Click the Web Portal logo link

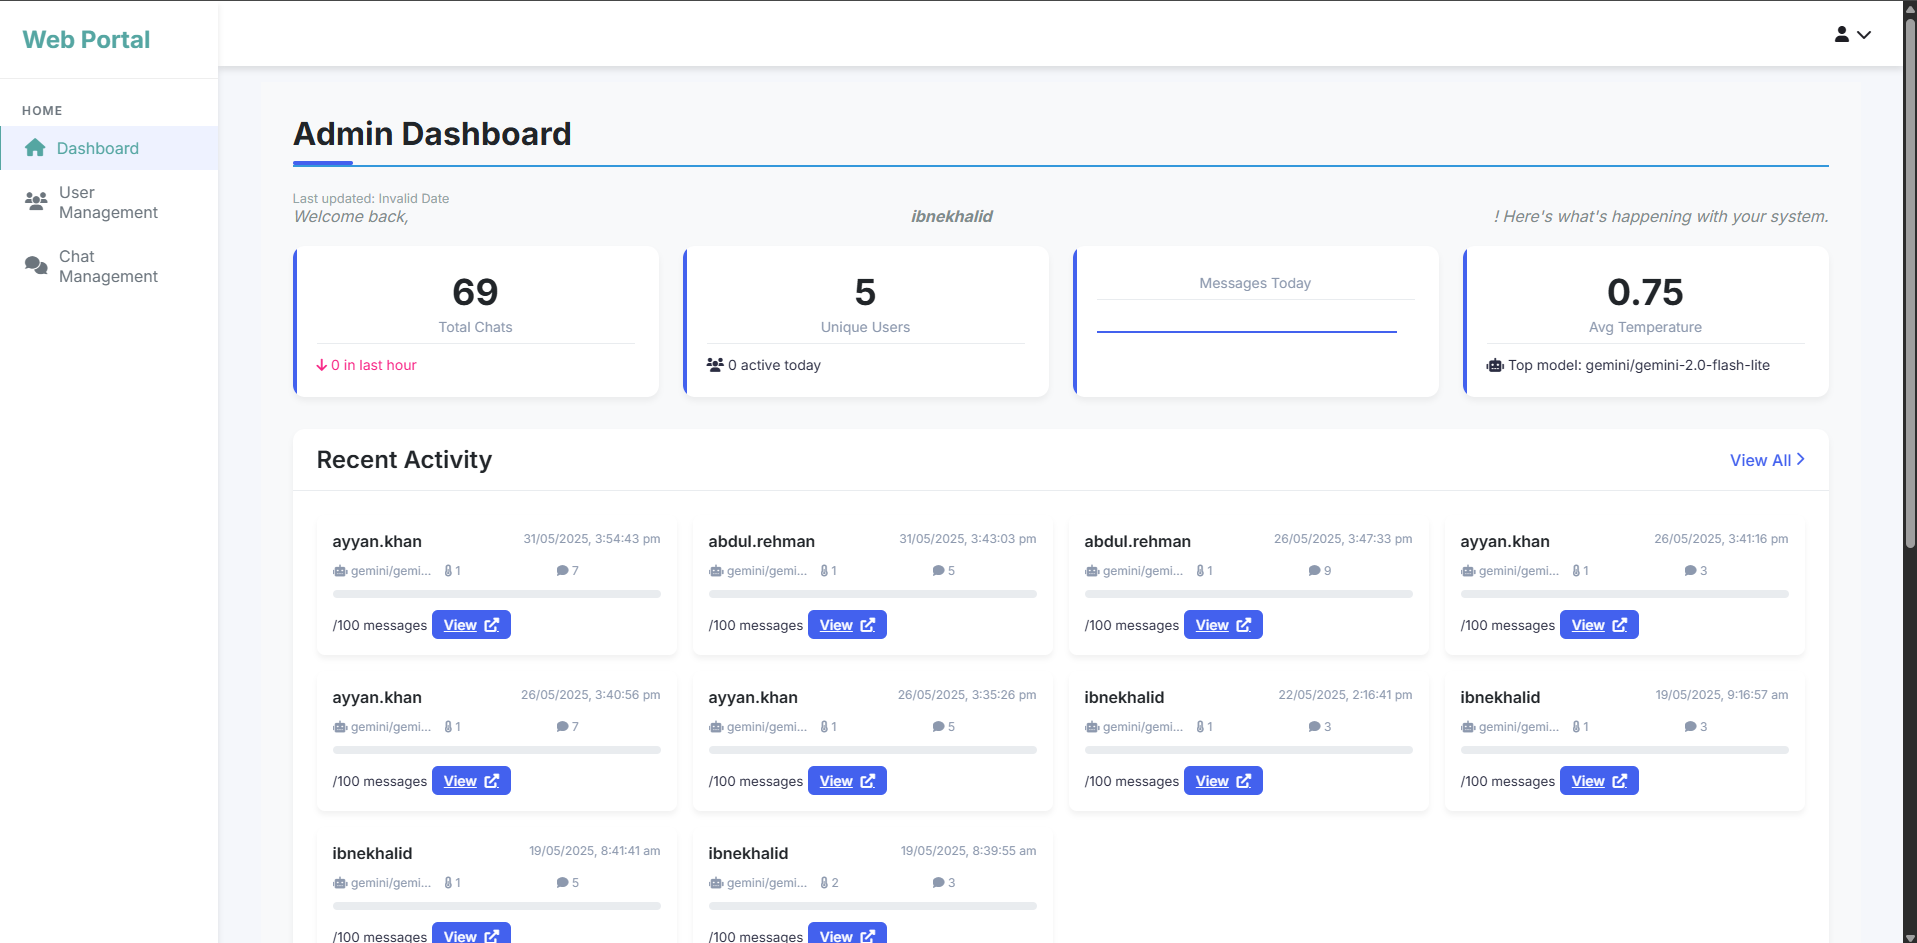coord(86,40)
